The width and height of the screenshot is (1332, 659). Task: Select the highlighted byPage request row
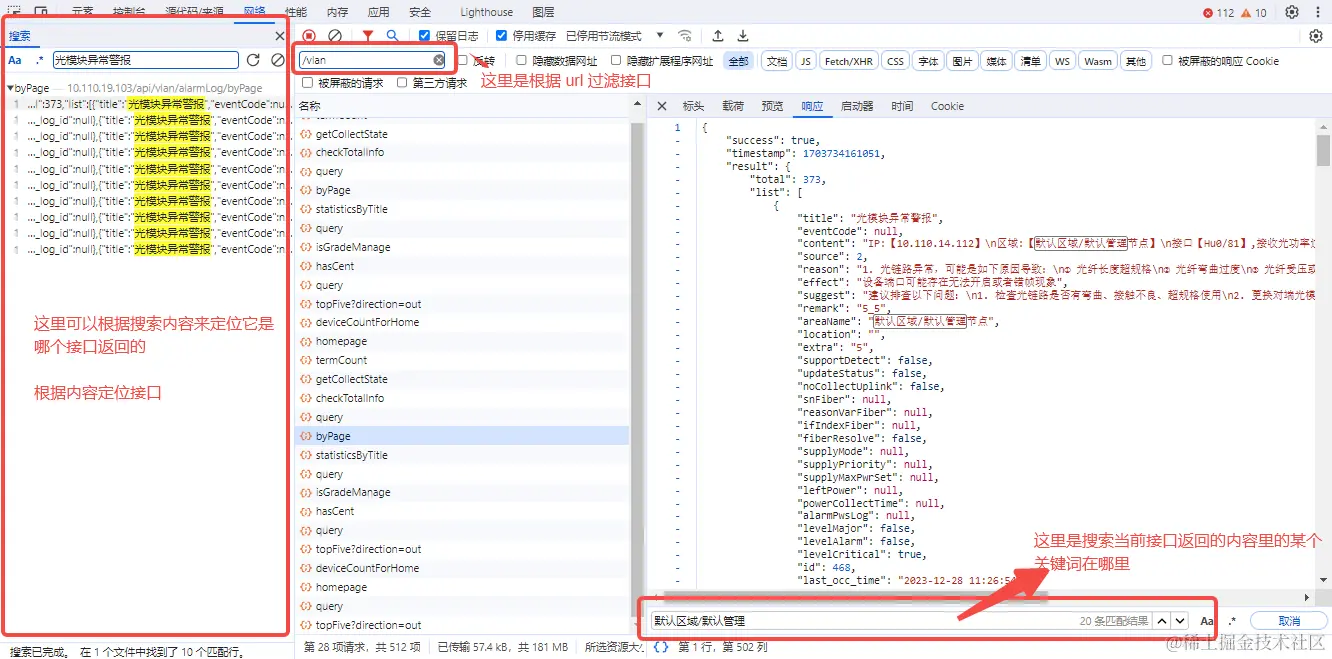(462, 436)
